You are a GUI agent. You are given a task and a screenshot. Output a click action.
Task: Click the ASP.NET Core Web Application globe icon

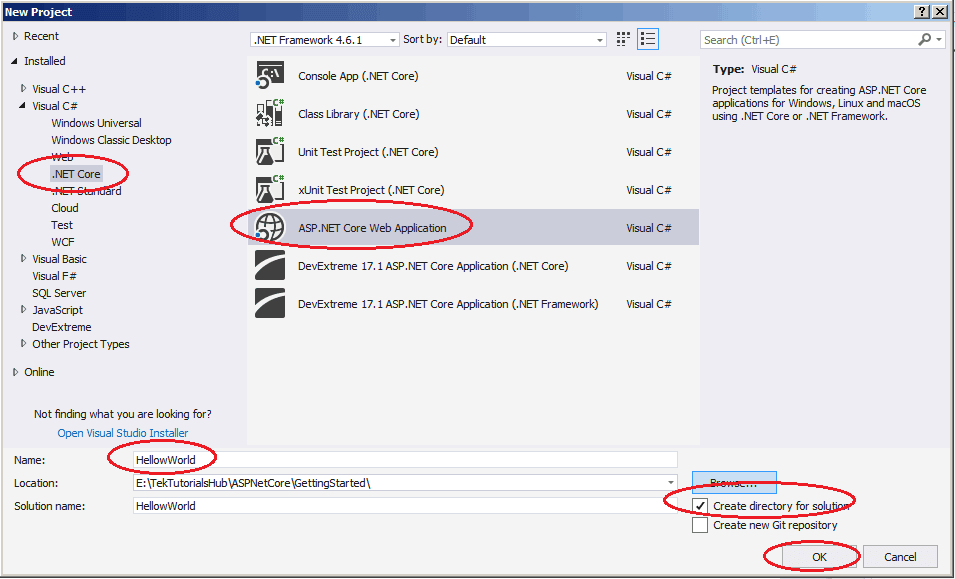pyautogui.click(x=270, y=228)
